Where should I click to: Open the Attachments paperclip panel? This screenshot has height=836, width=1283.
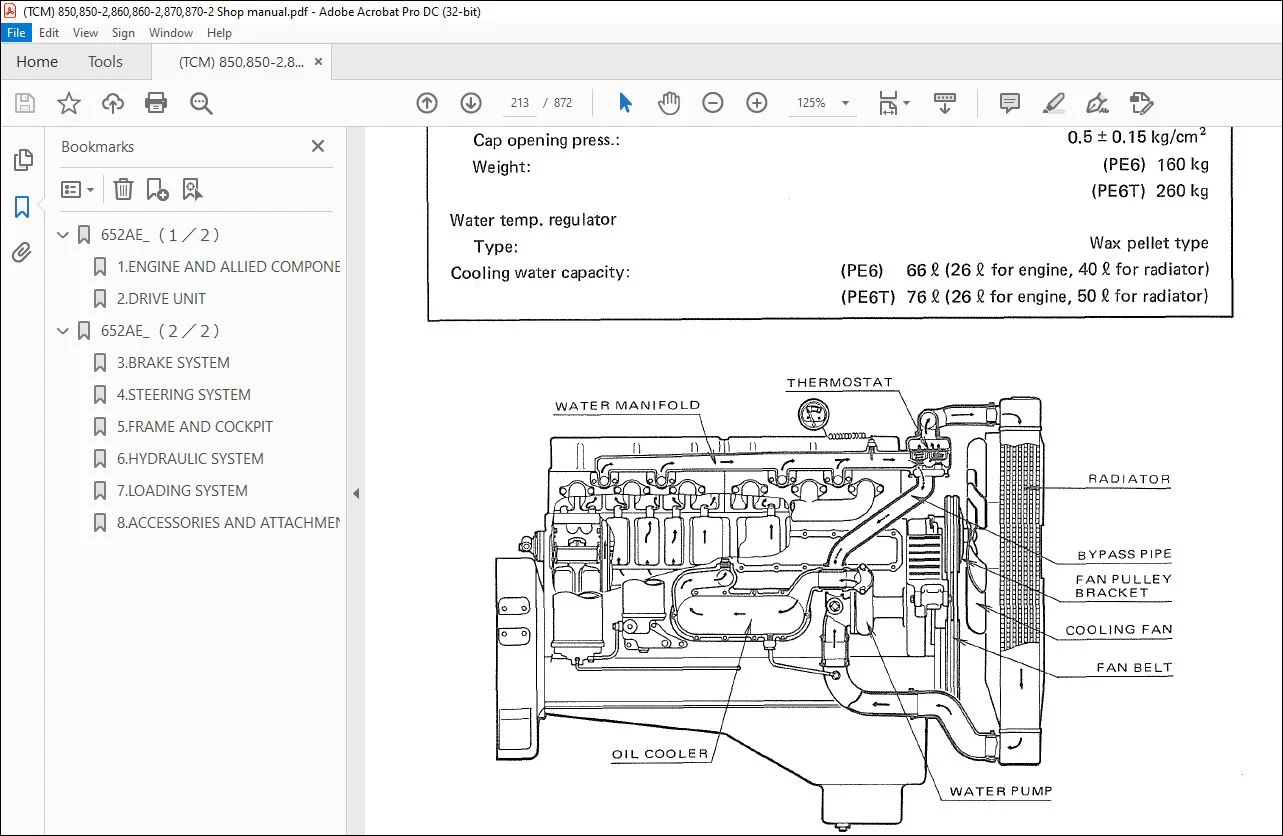pos(22,253)
